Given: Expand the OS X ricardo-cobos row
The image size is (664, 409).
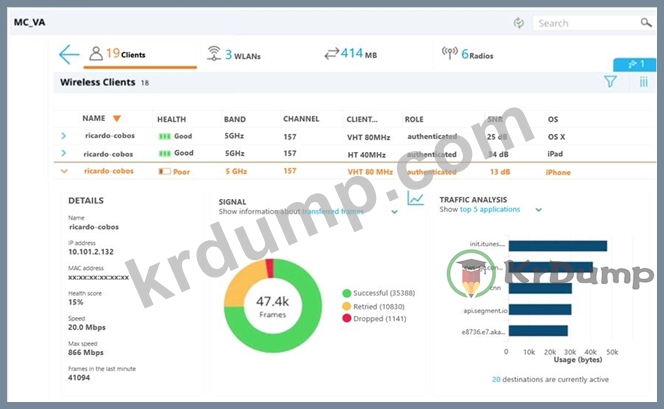Looking at the screenshot, I should (x=64, y=136).
